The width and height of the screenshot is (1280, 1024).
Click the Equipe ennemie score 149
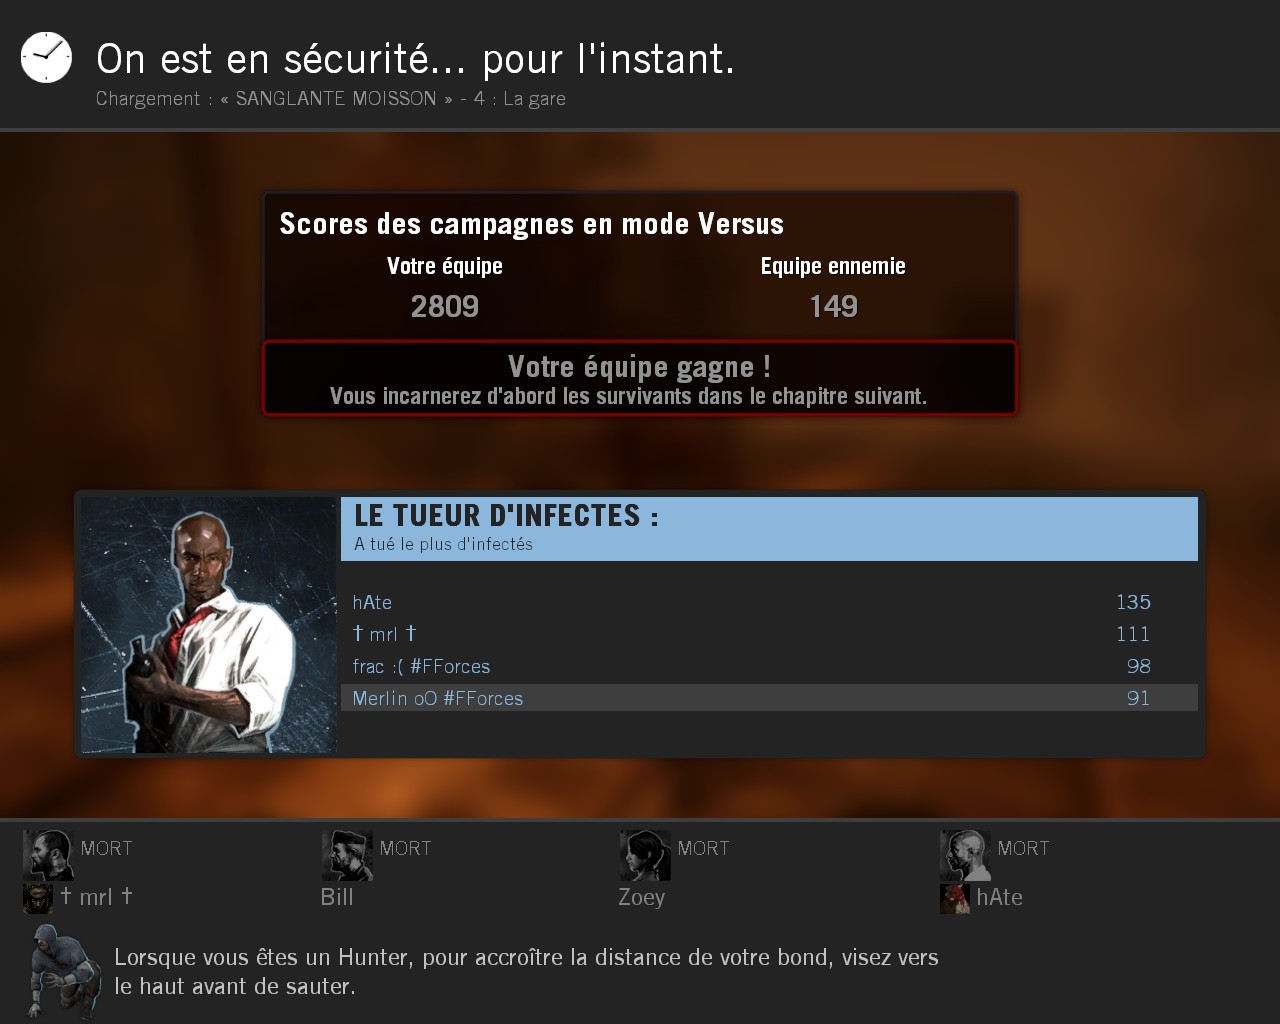click(833, 306)
